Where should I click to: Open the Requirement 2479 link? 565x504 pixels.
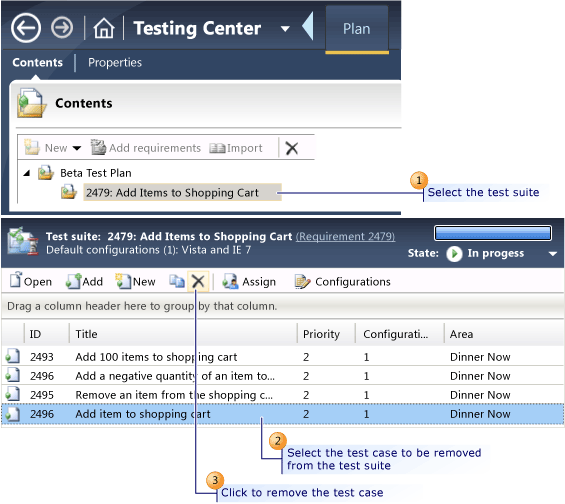coord(345,237)
